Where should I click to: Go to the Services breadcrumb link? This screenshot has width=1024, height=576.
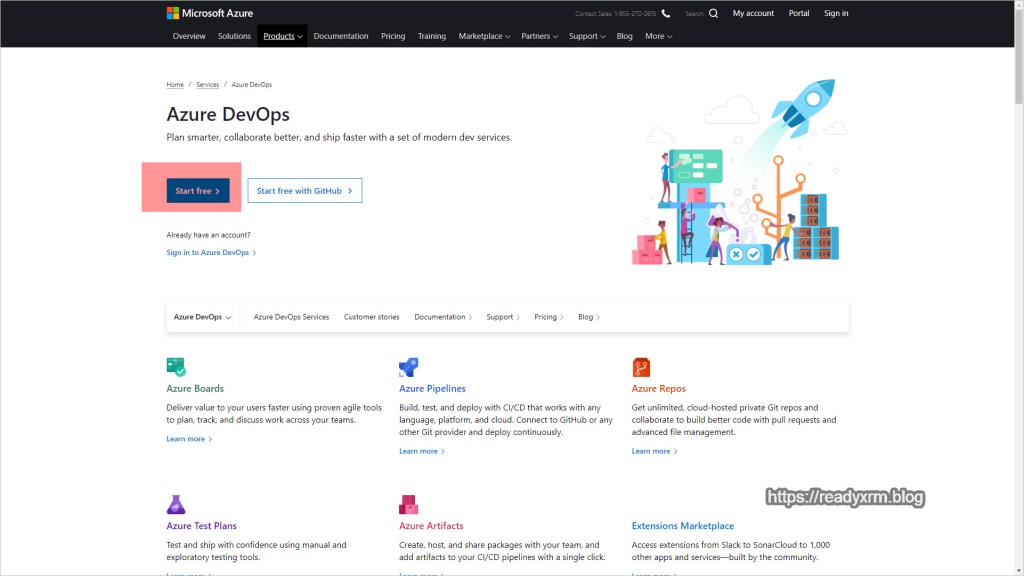point(207,85)
